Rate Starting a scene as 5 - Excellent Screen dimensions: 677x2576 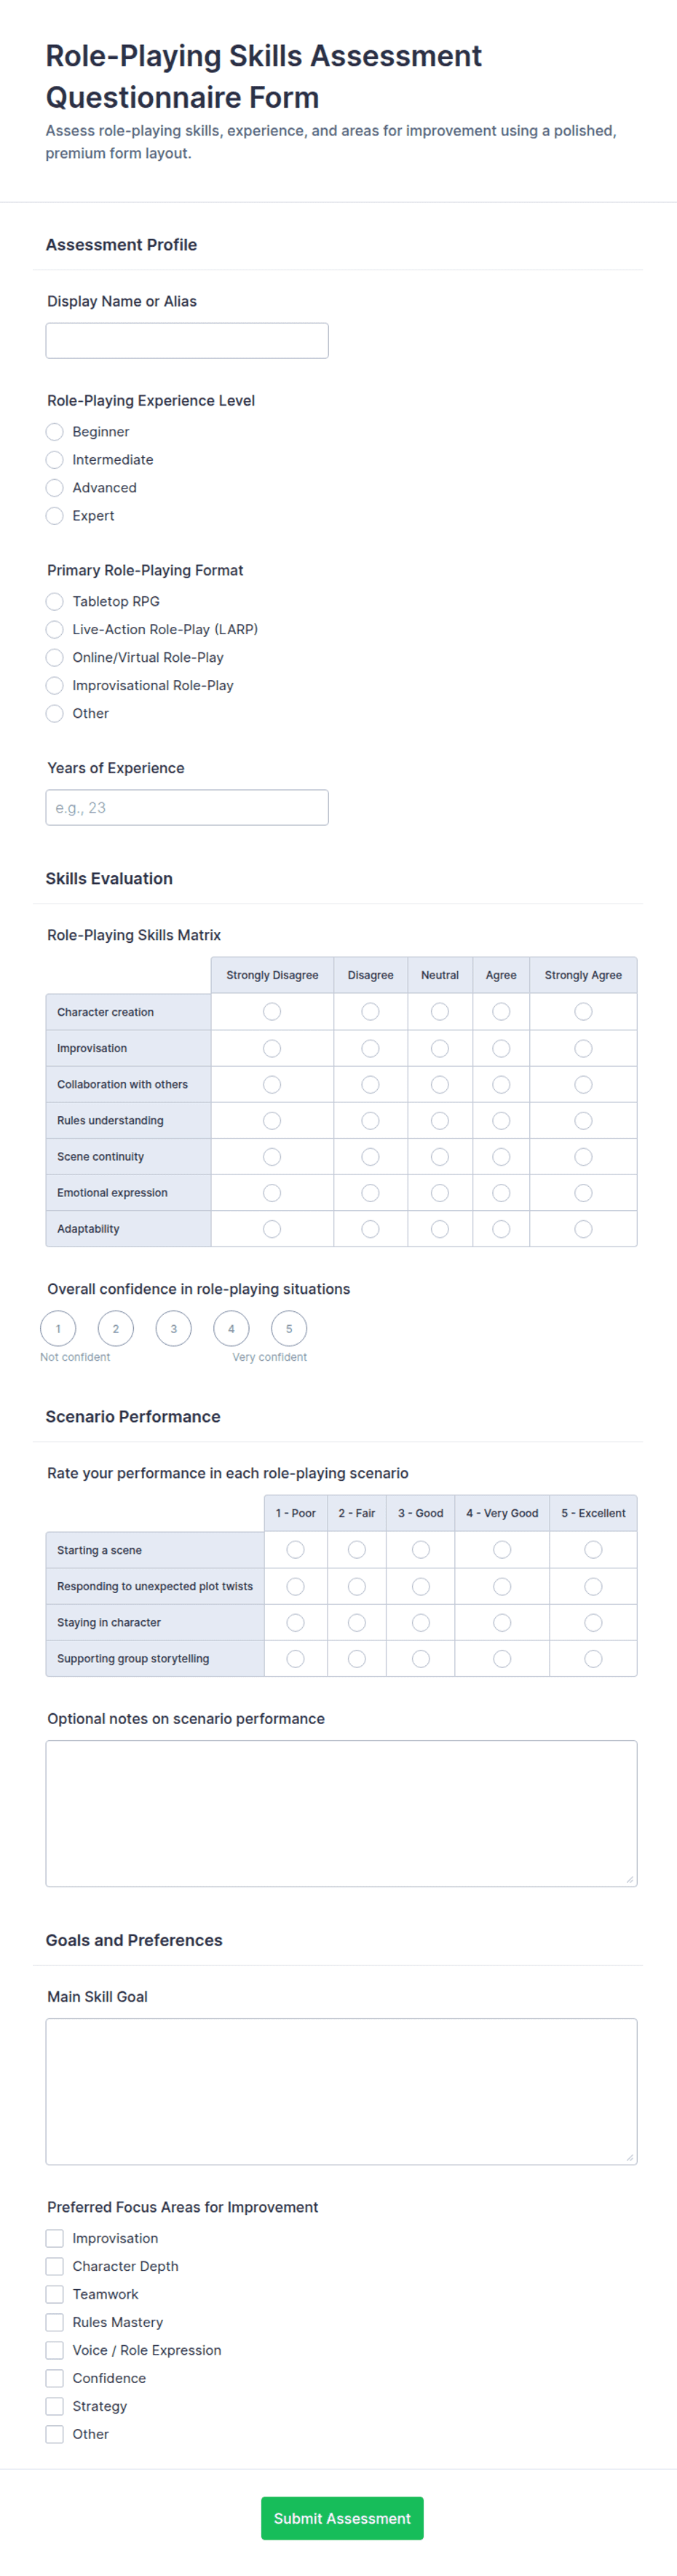pyautogui.click(x=593, y=1549)
